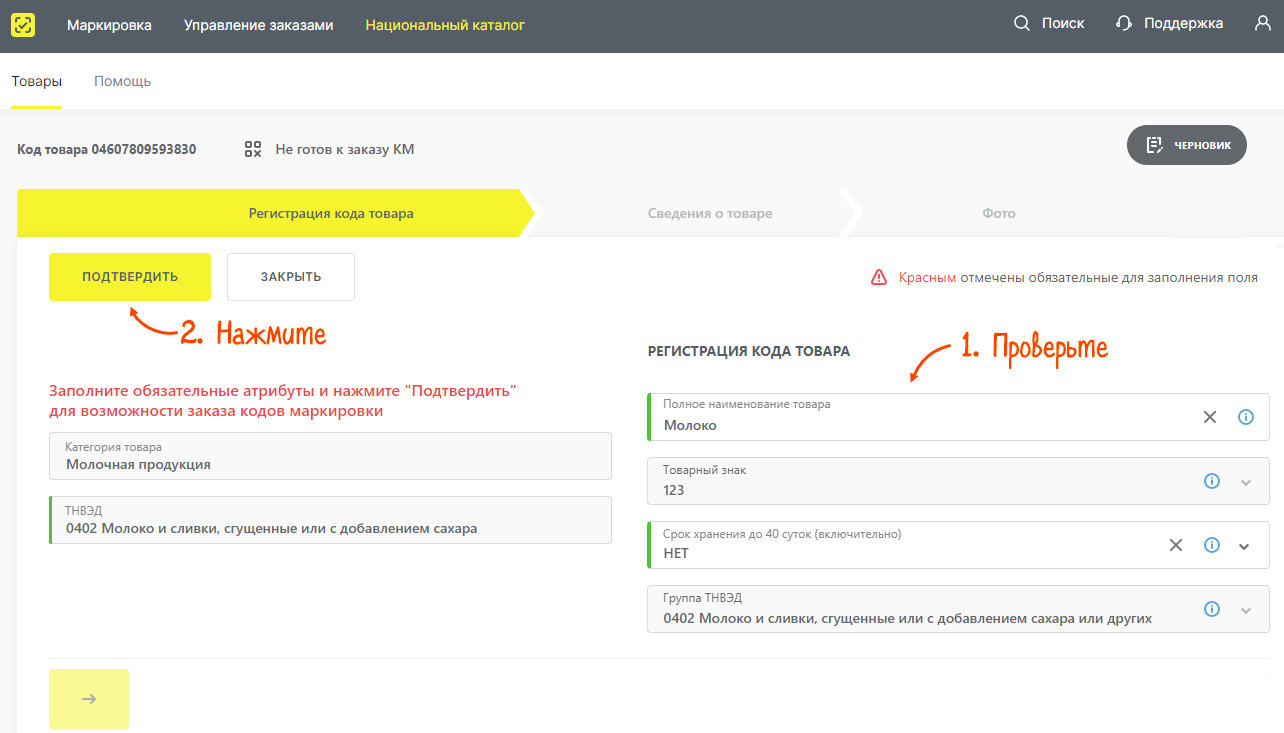The image size is (1284, 733).
Task: Click the Поддержка link
Action: coord(1183,23)
